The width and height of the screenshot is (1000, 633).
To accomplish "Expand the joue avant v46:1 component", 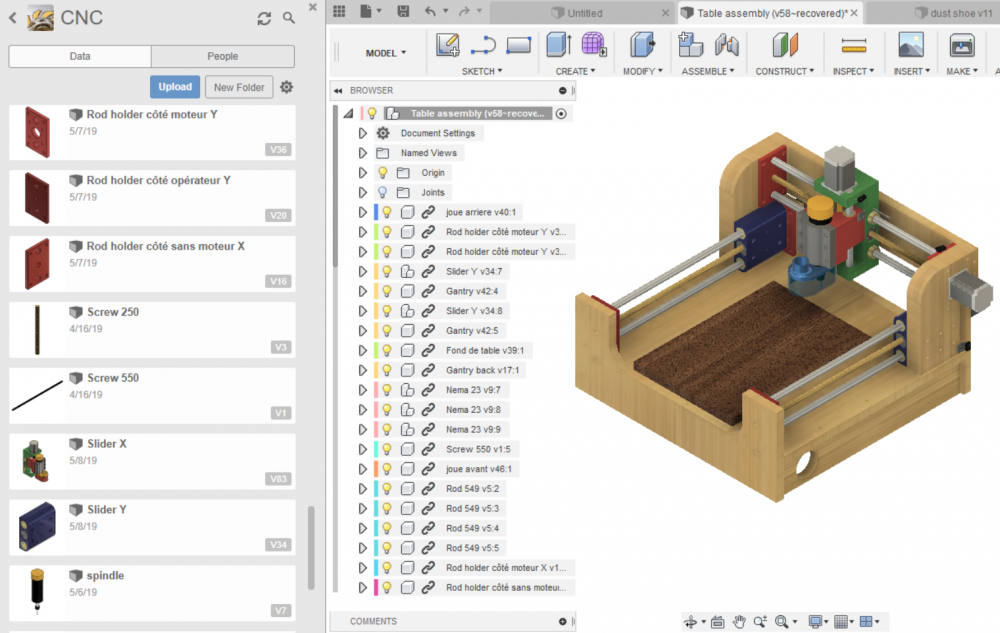I will [x=363, y=469].
